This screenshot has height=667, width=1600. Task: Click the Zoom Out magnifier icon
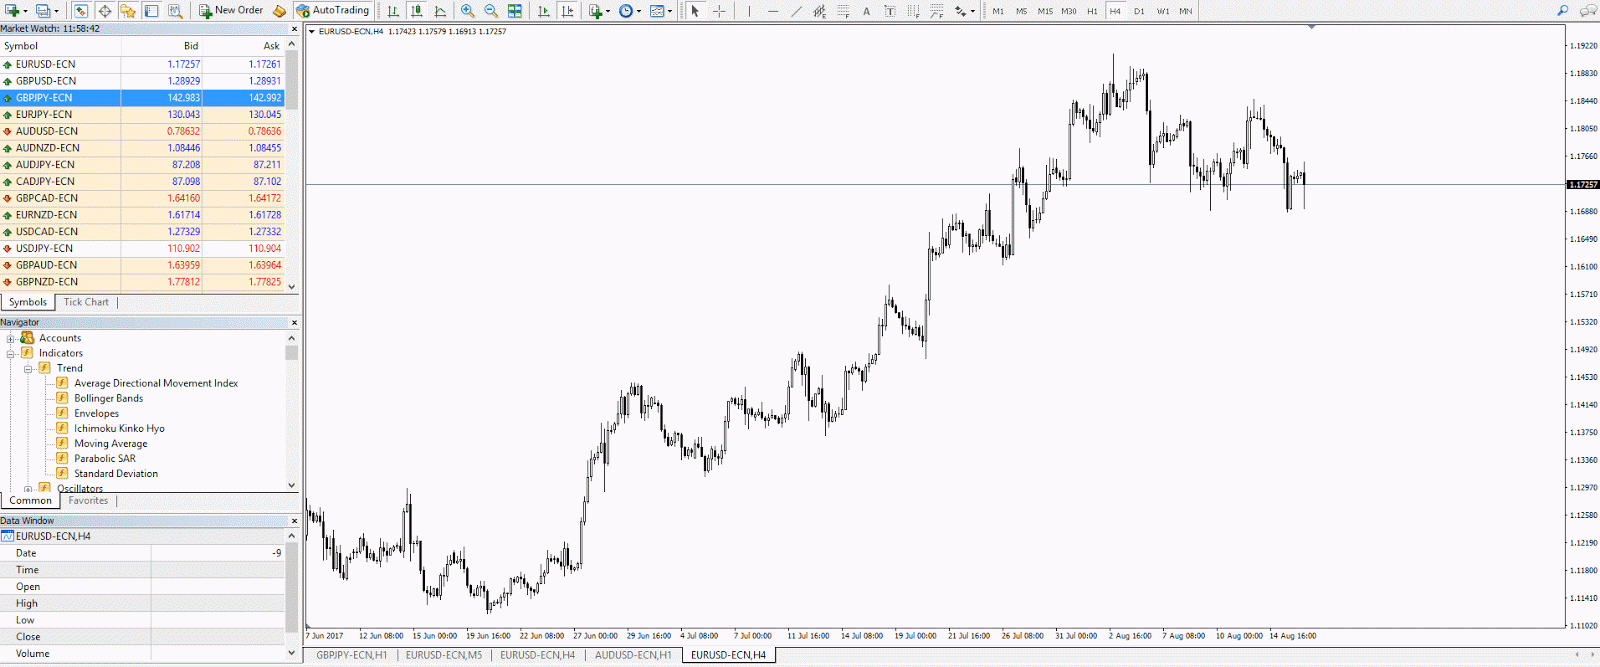click(x=491, y=11)
